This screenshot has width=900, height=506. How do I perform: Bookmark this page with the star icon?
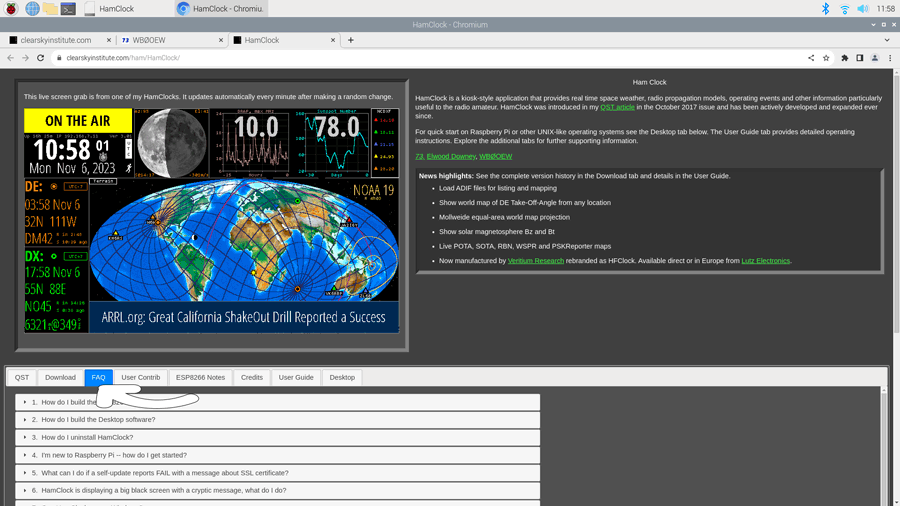pos(826,58)
